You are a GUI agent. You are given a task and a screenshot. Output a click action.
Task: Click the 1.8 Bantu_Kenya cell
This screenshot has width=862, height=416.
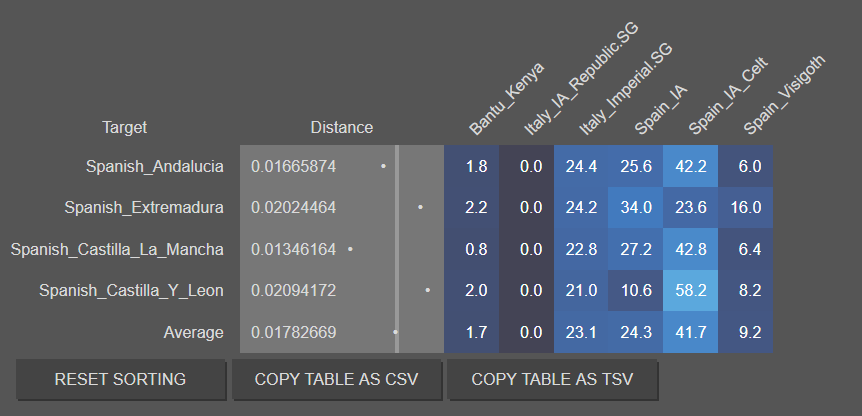472,167
